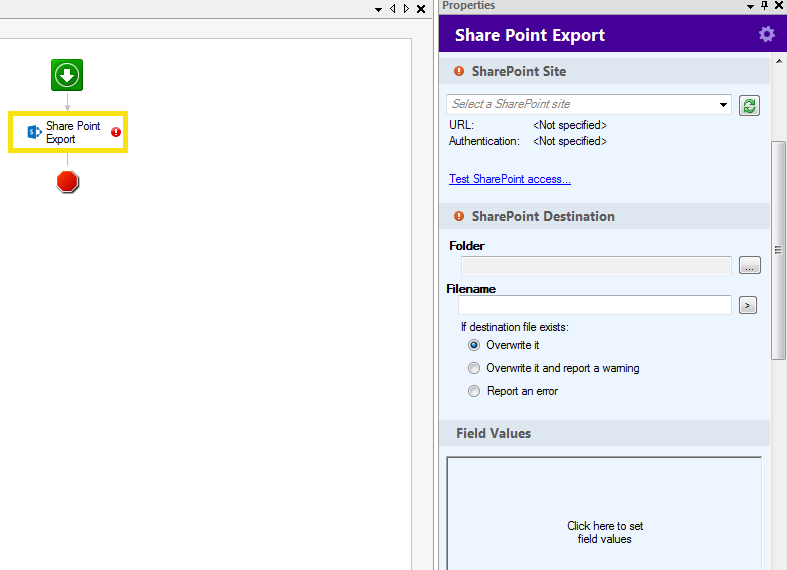Click the red stop end node
Image resolution: width=787 pixels, height=570 pixels.
(67, 182)
